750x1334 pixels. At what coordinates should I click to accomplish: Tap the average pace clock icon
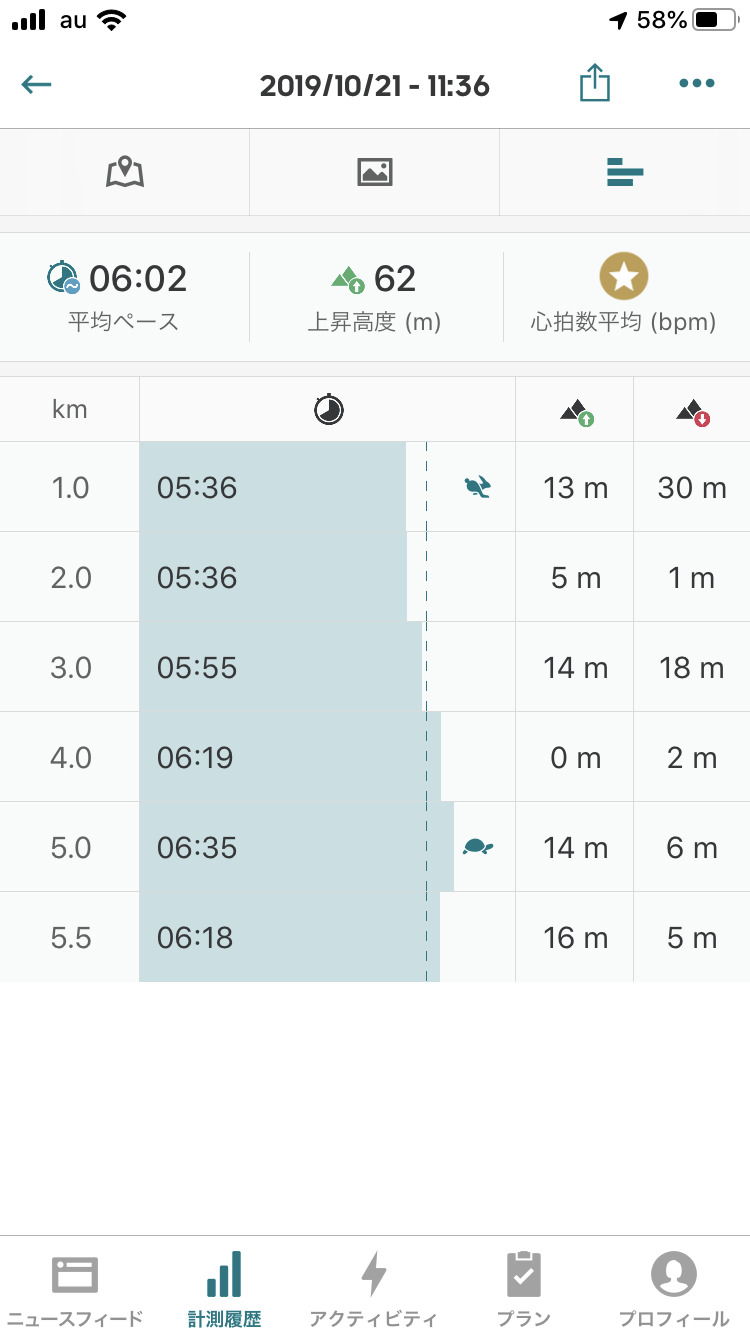[x=63, y=277]
